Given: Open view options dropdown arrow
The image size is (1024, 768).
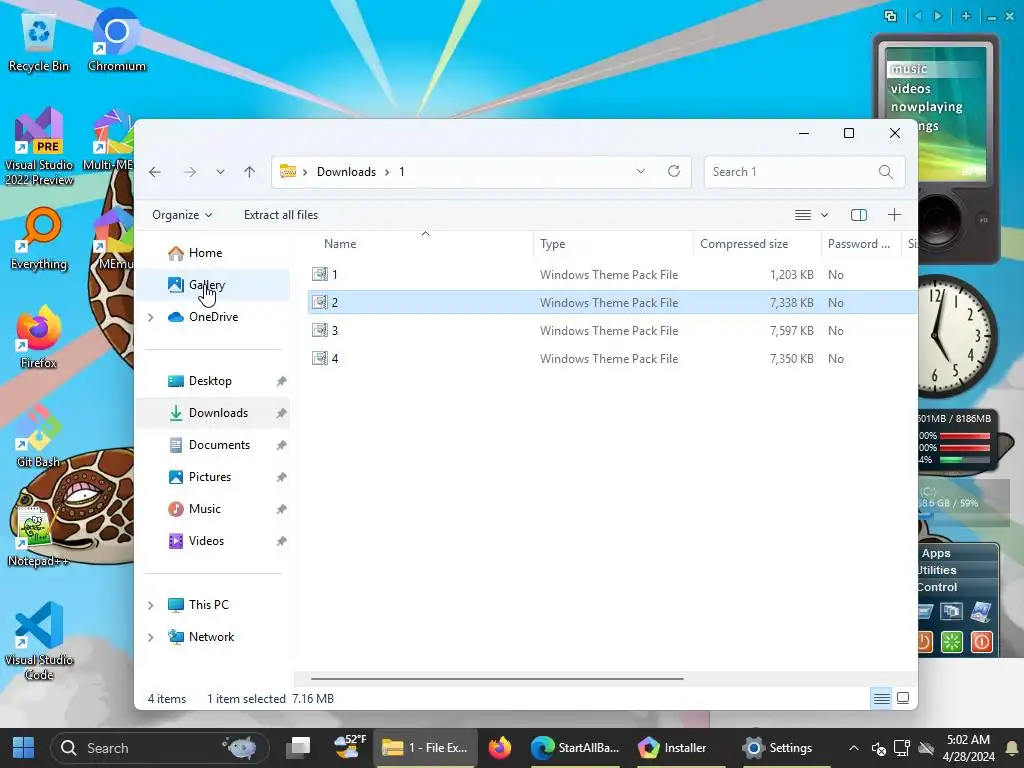Looking at the screenshot, I should (824, 215).
